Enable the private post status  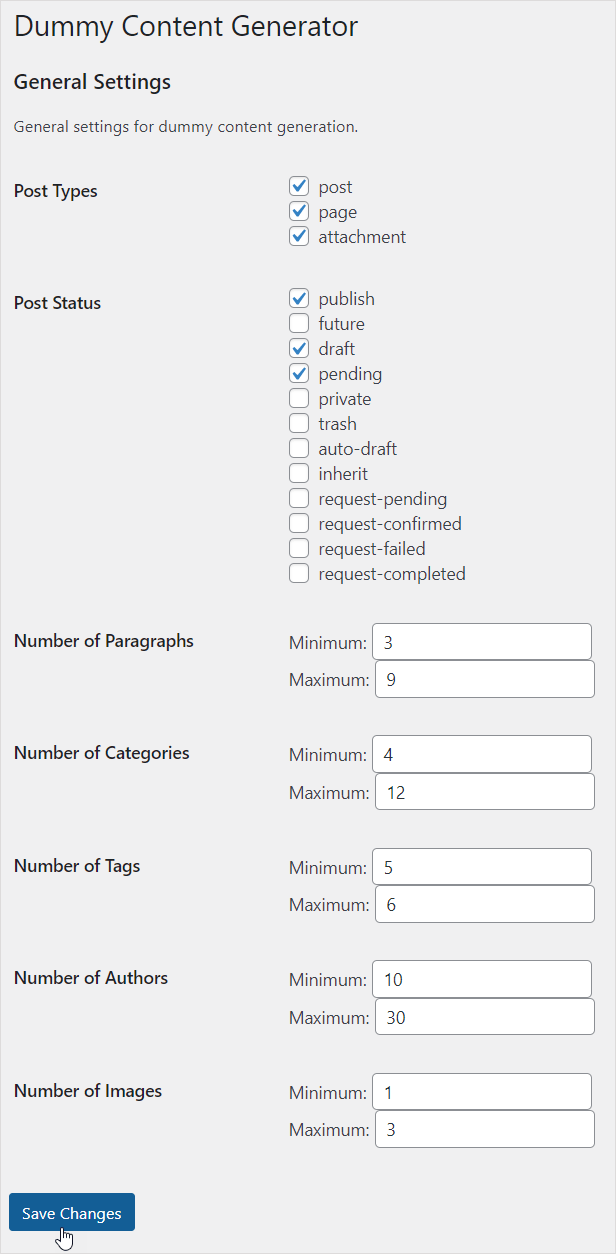pyautogui.click(x=299, y=398)
